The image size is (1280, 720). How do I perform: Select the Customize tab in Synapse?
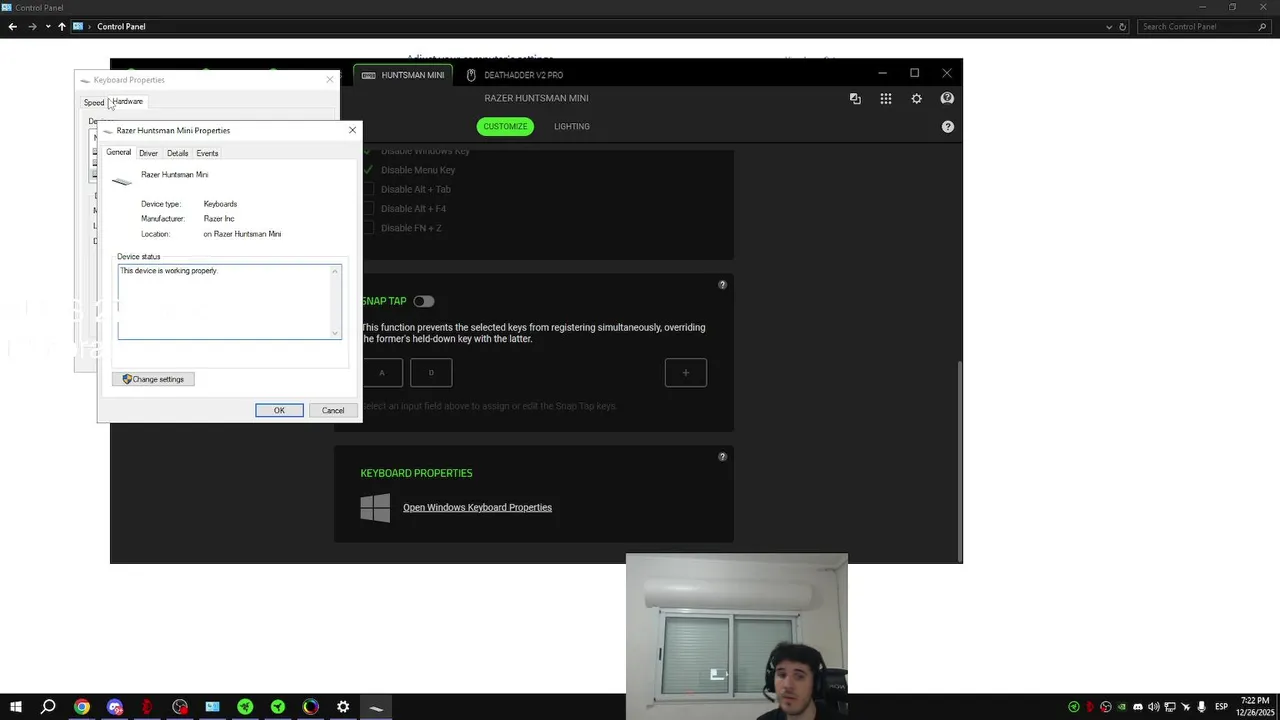coord(505,127)
